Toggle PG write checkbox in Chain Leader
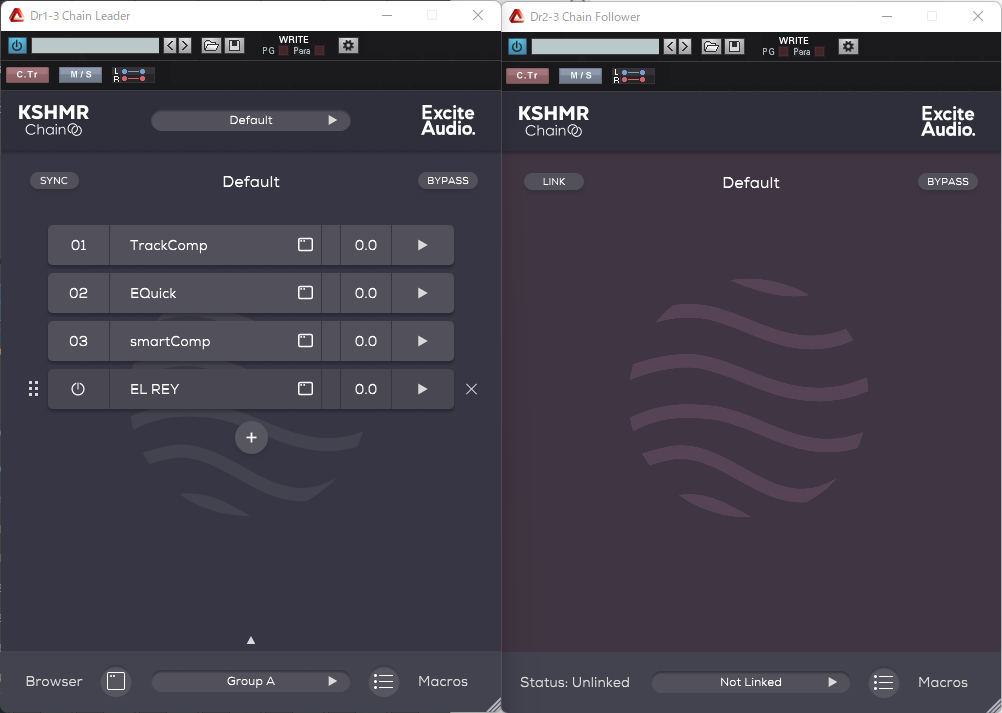 coord(283,51)
